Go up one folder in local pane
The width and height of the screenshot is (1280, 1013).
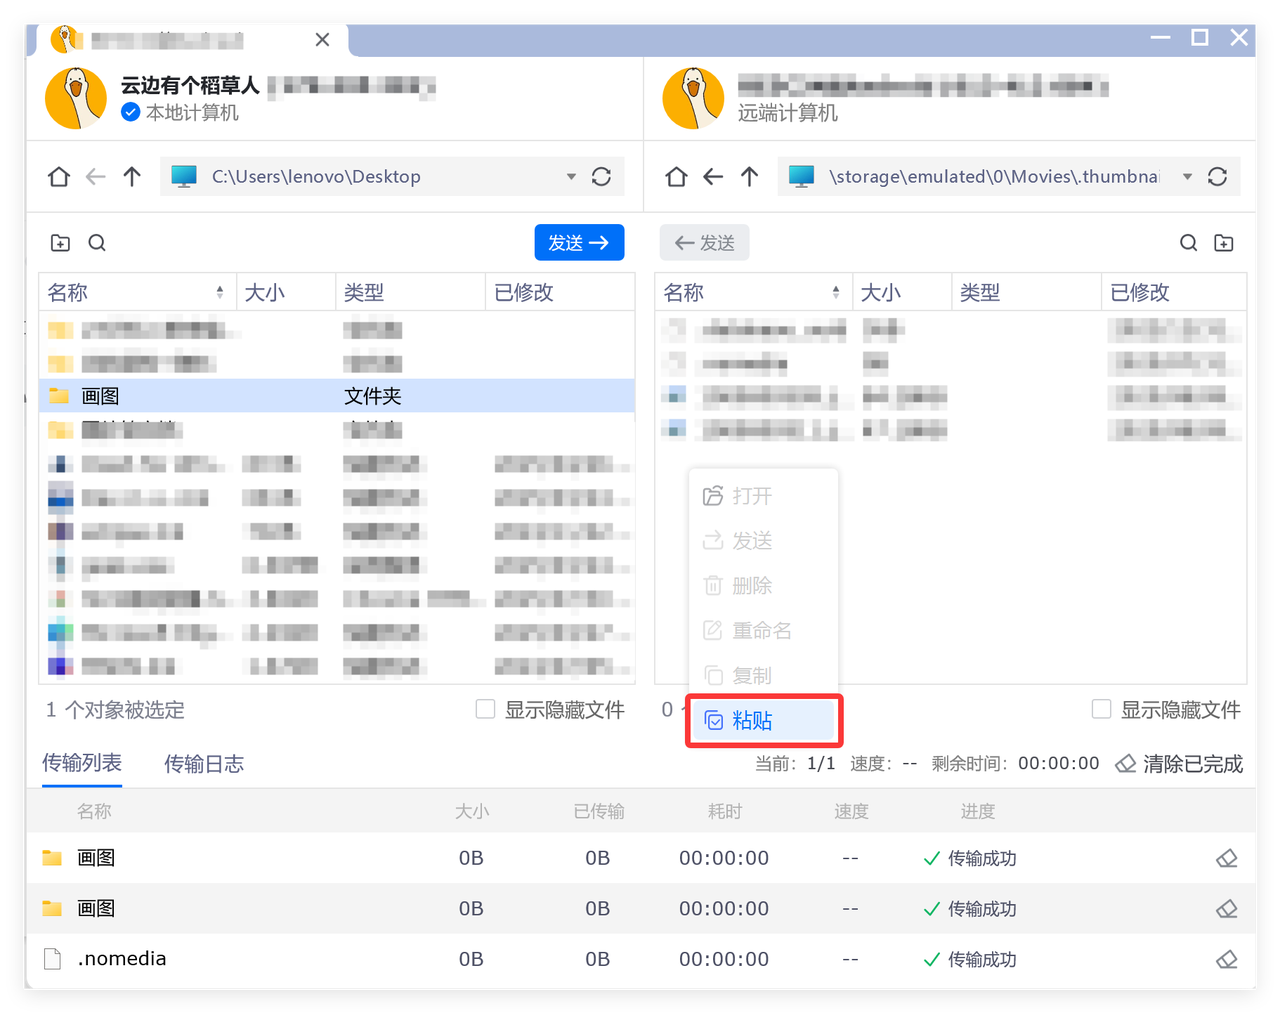132,177
